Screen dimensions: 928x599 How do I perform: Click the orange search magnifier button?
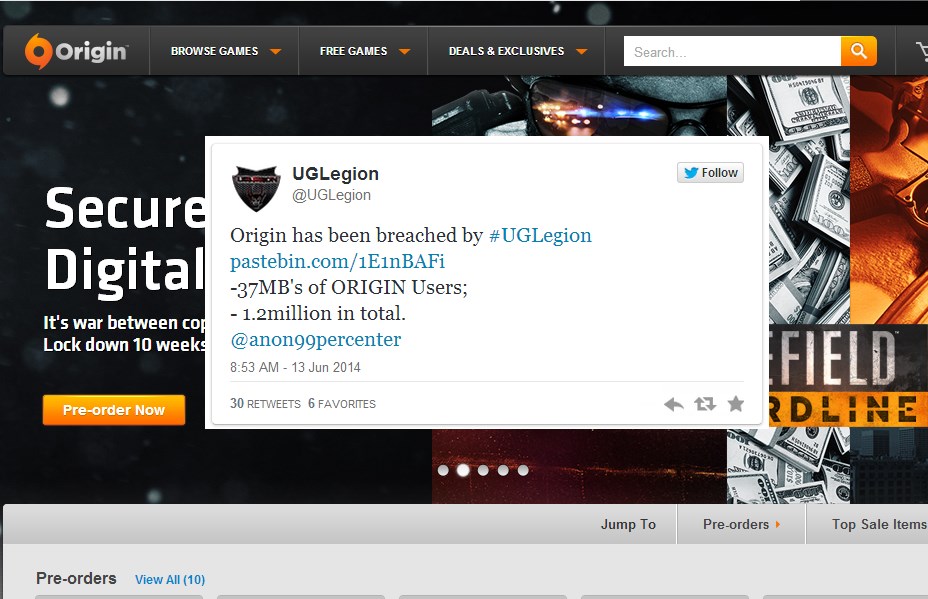coord(858,51)
